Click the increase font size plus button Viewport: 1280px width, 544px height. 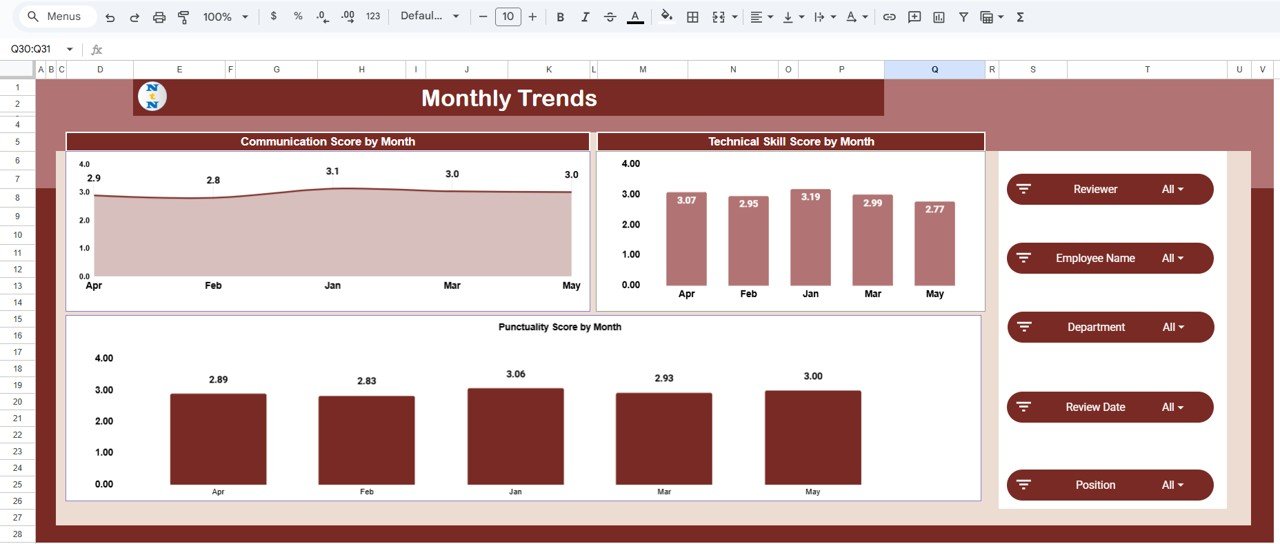[532, 17]
